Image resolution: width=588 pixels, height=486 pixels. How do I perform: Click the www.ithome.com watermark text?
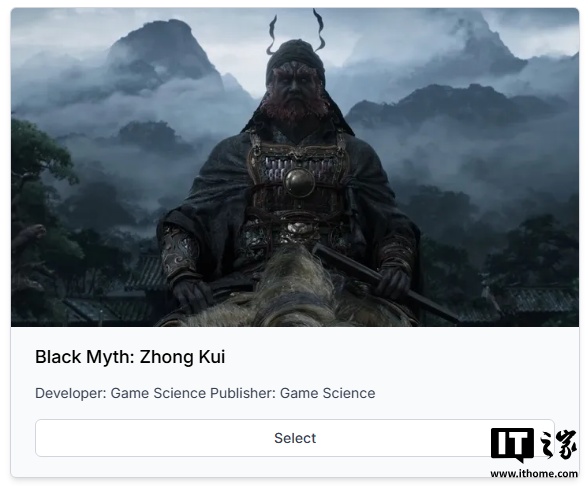pyautogui.click(x=534, y=474)
